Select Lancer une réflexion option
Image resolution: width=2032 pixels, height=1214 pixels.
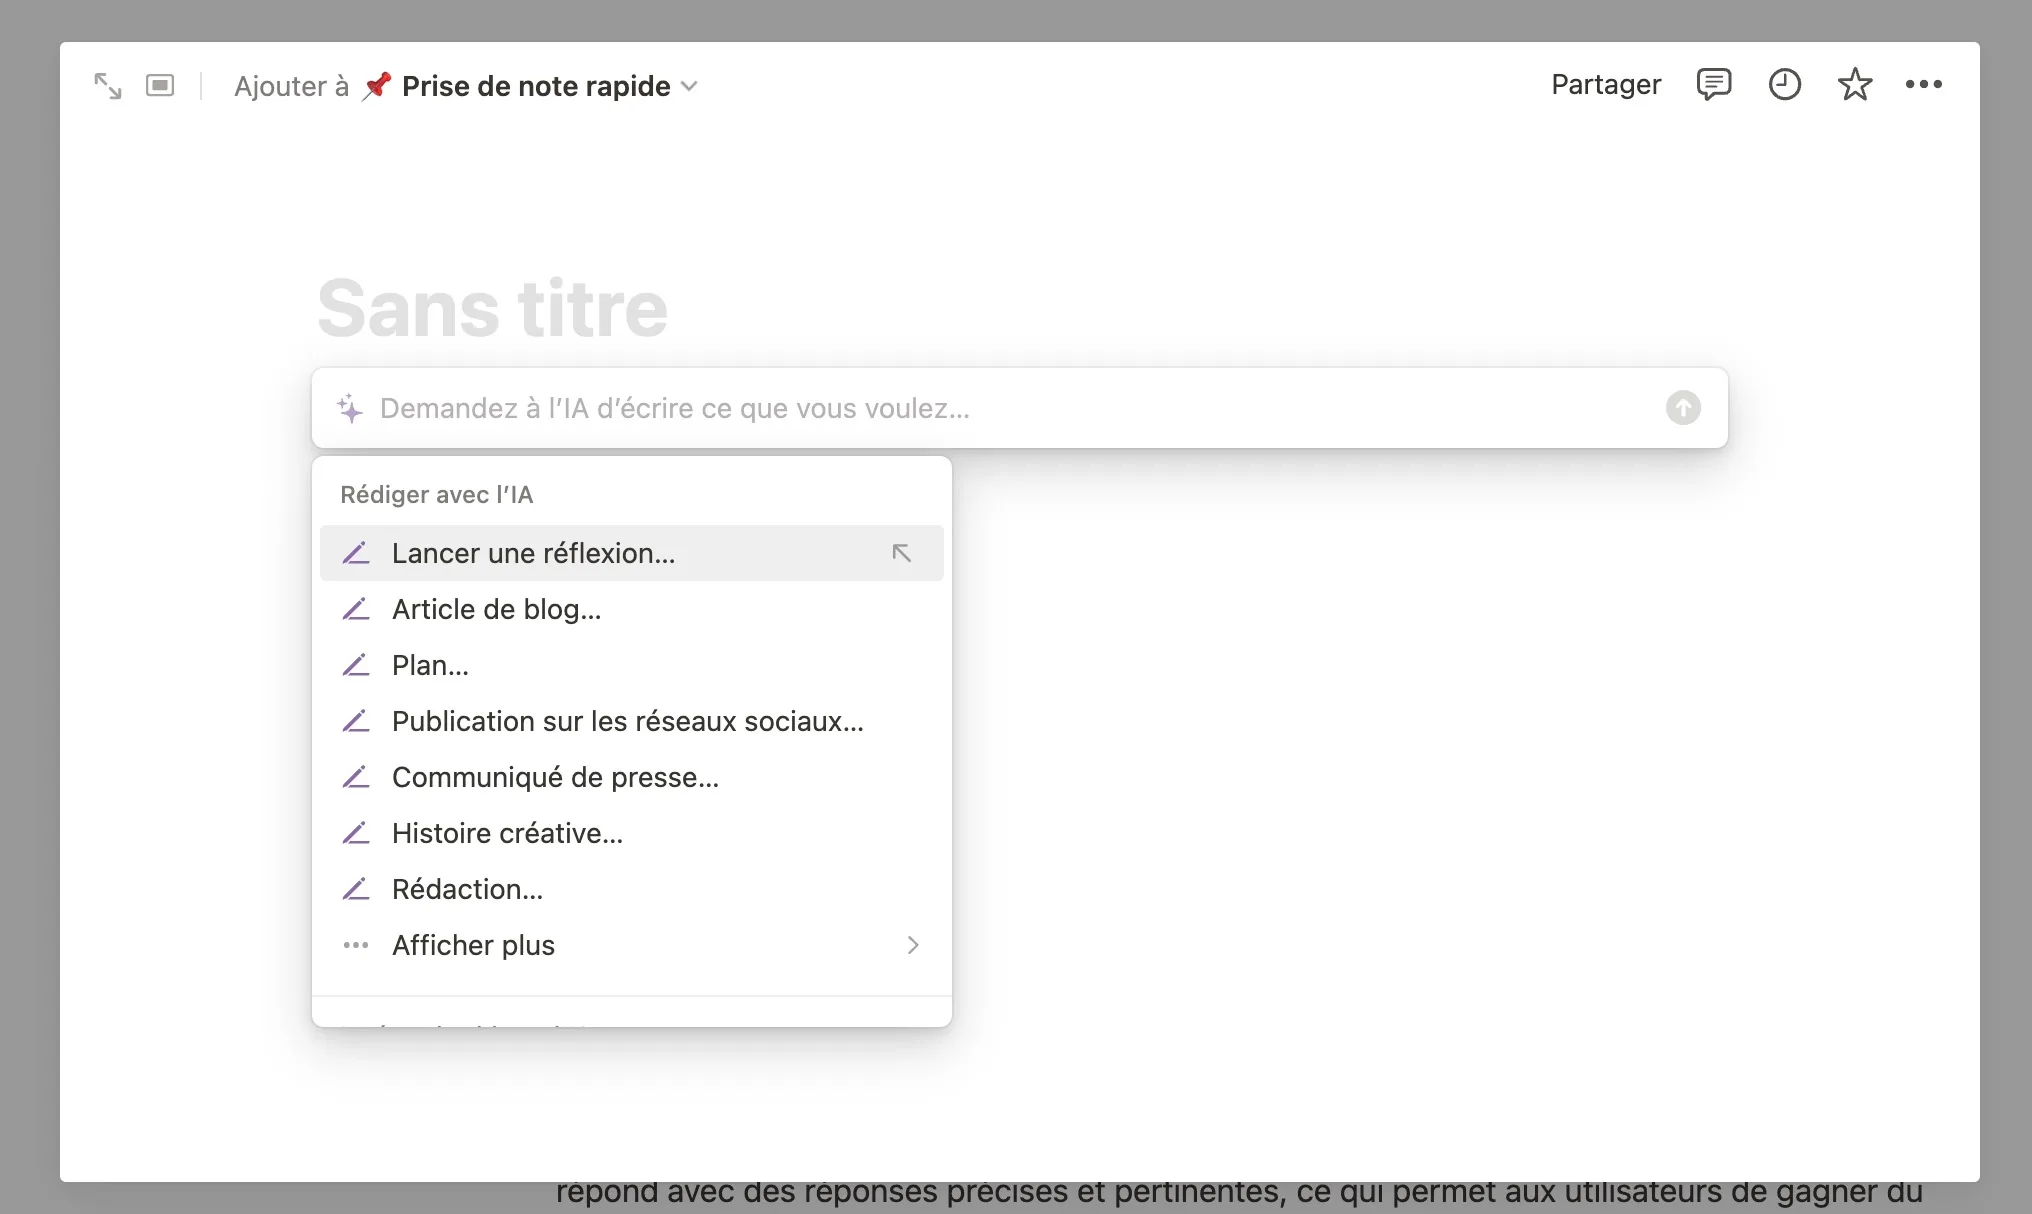pos(533,553)
